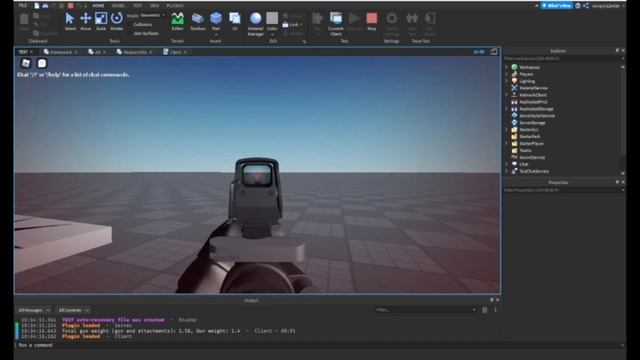Clear output with the trash icon
This screenshot has width=640, height=360.
tap(484, 310)
